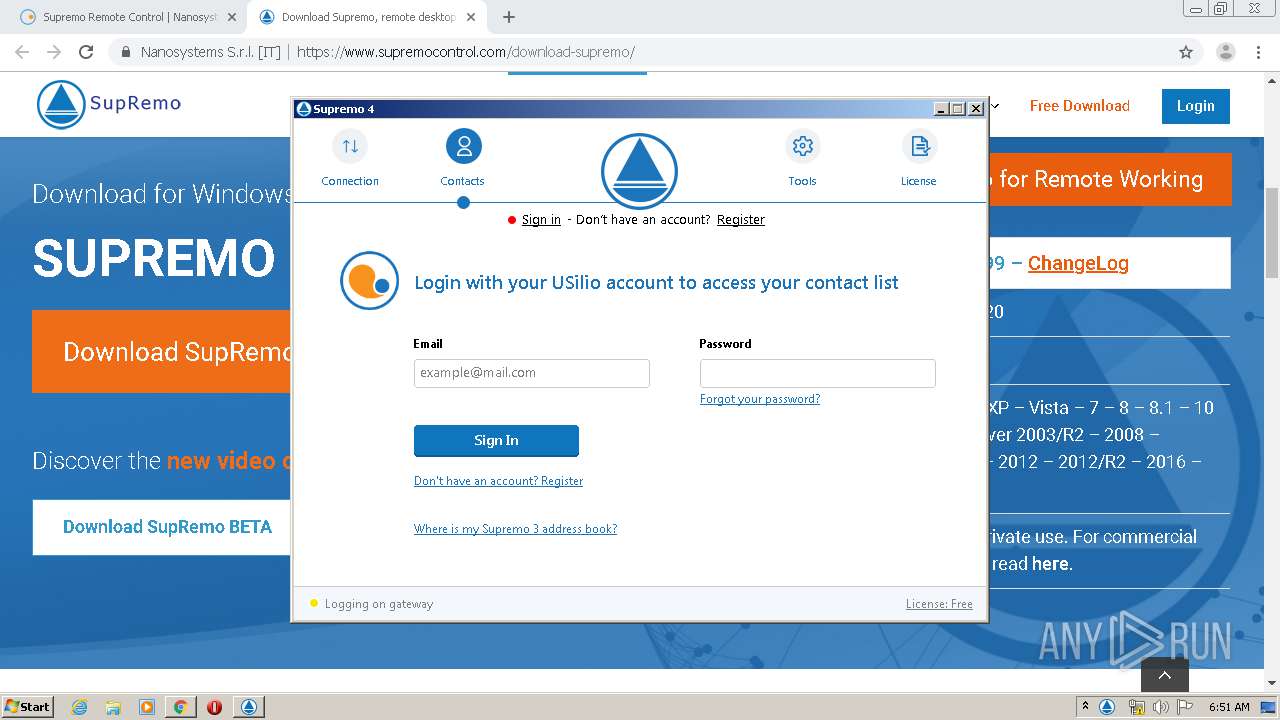Click the Sign in link at top

[541, 220]
